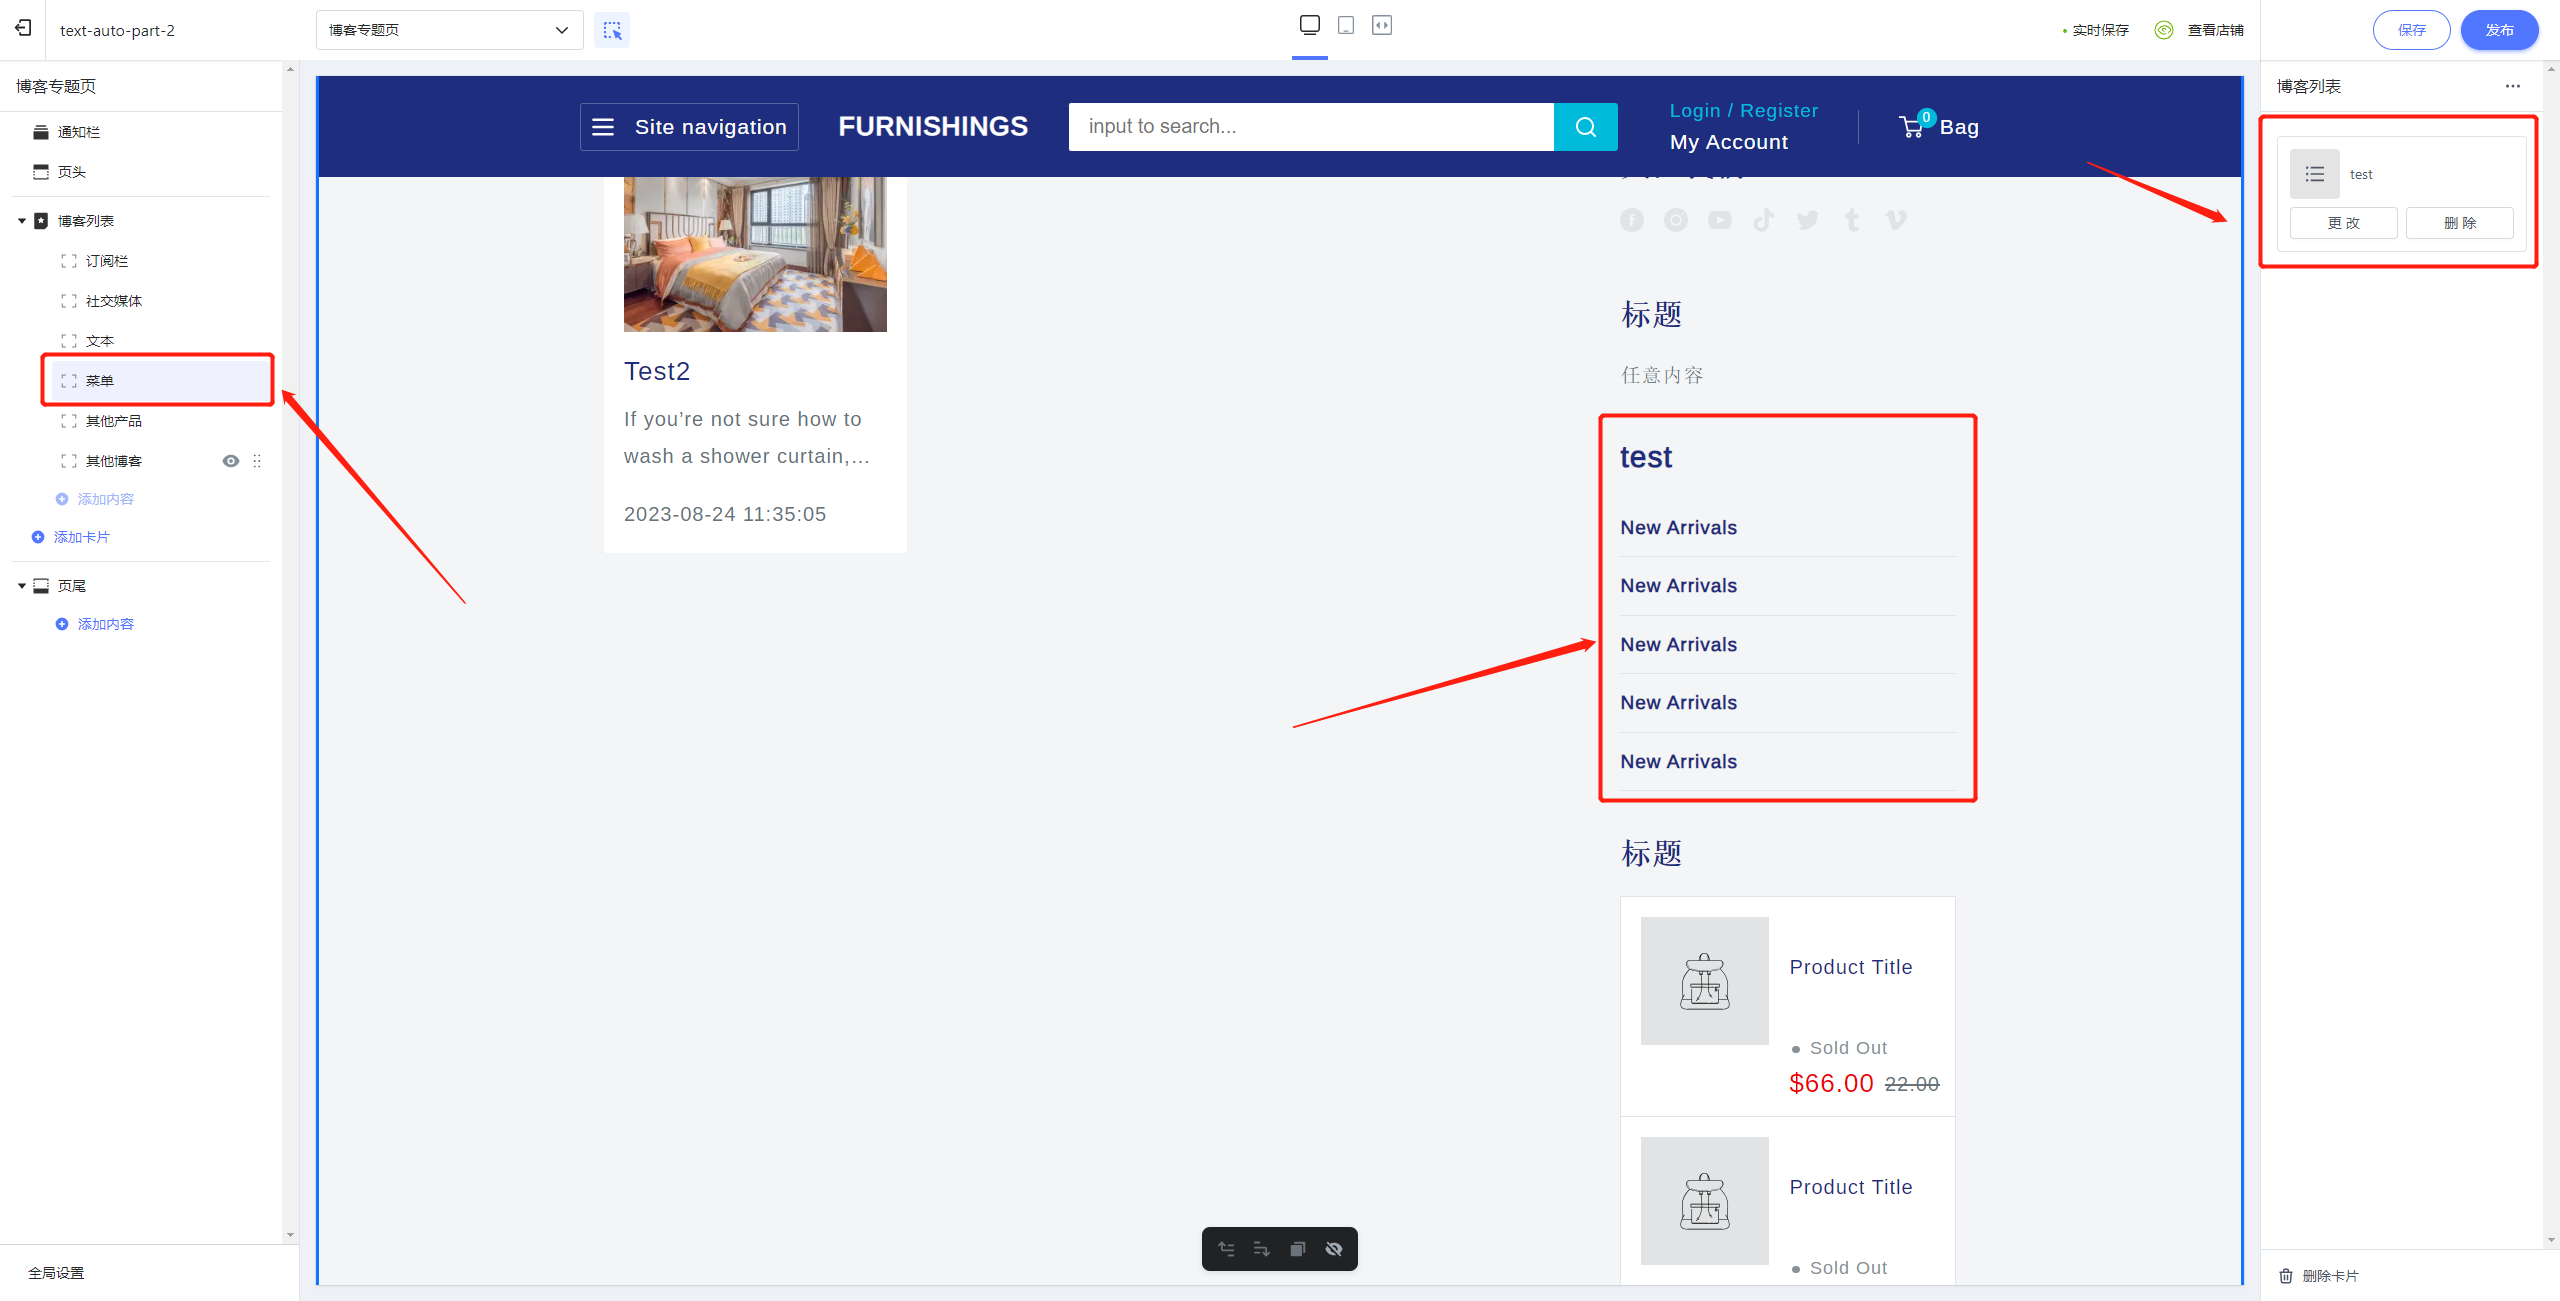This screenshot has width=2560, height=1301.
Task: Open the 博客专题页 page dropdown
Action: point(449,30)
